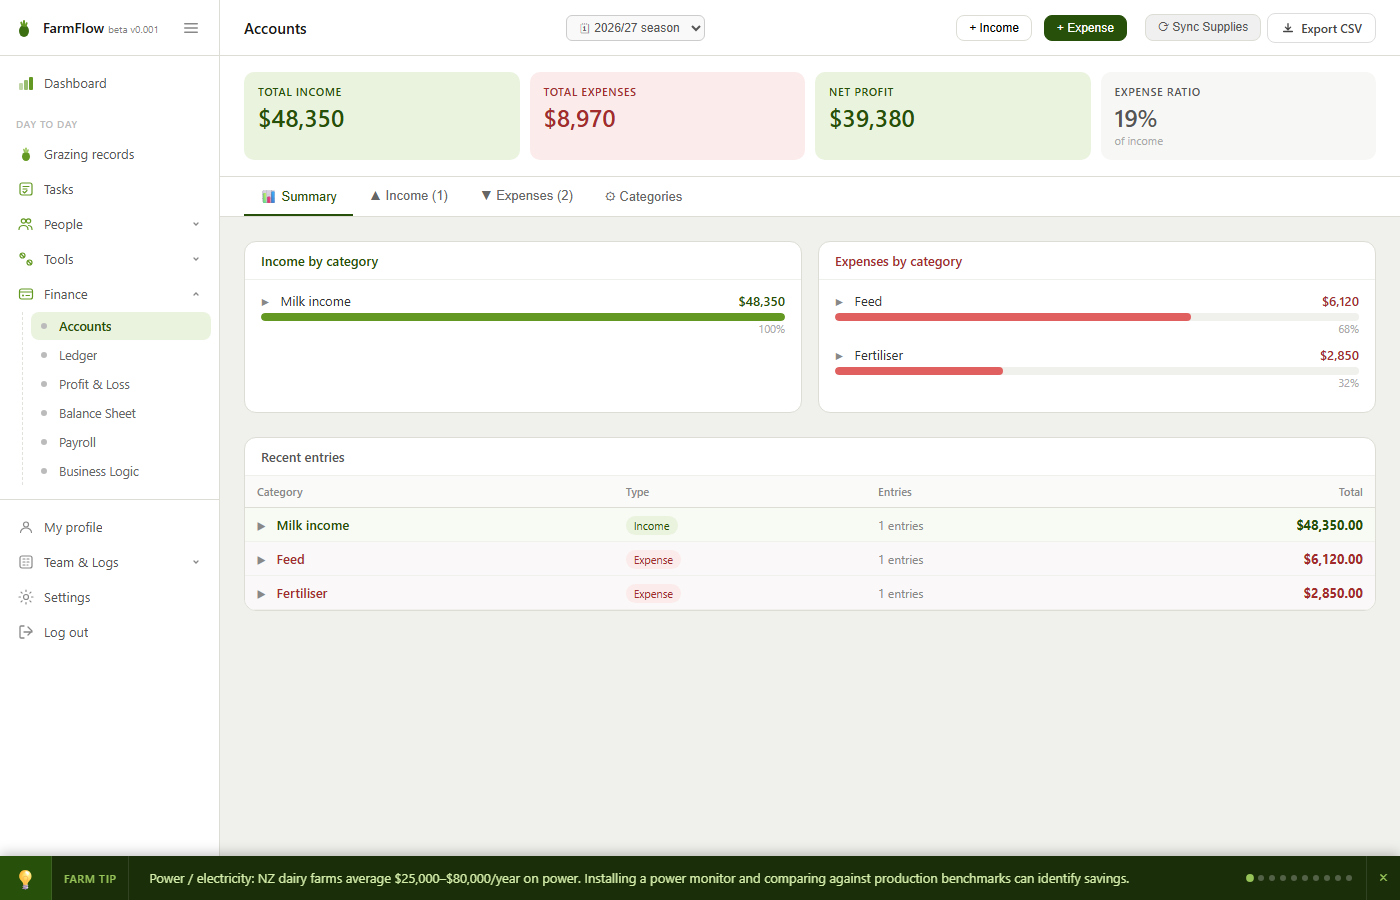
Task: Click the Sync Supplies button
Action: [x=1202, y=27]
